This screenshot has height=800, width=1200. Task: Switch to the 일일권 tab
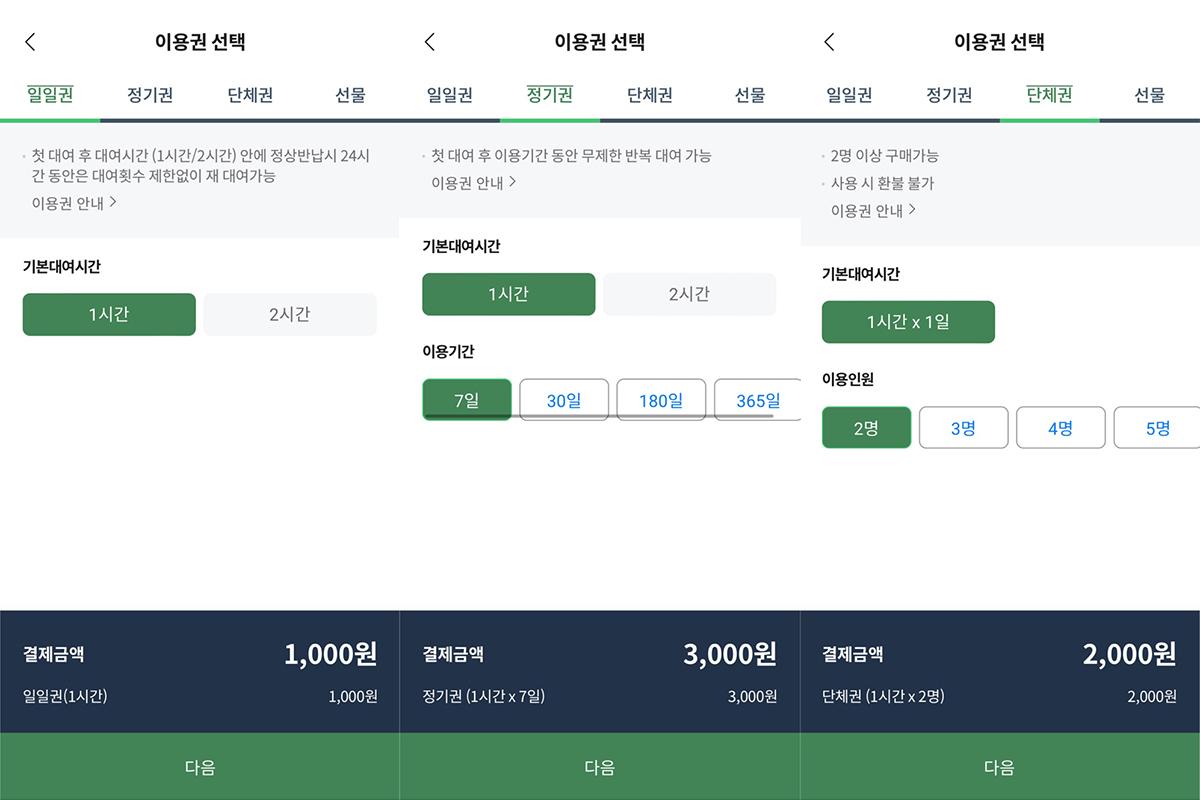(50, 94)
